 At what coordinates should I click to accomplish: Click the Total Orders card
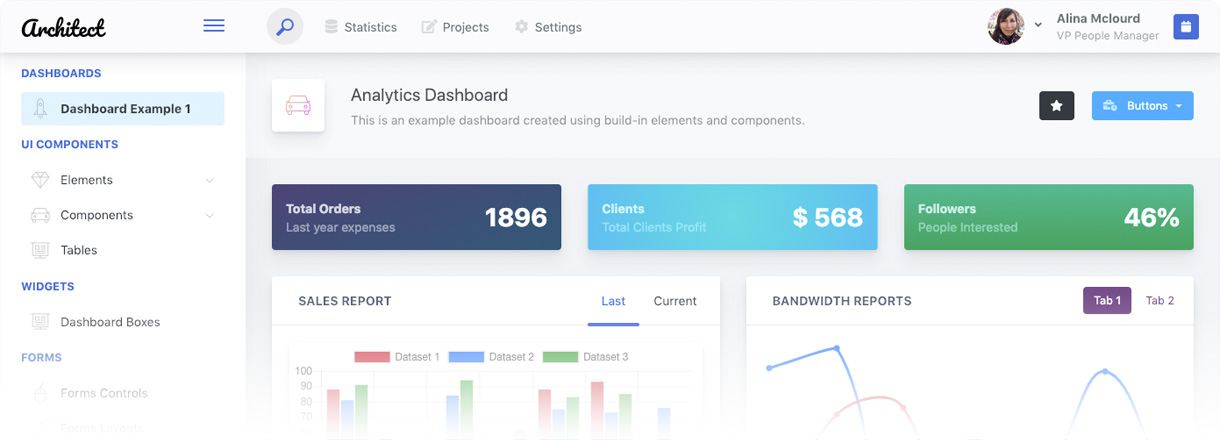[416, 217]
